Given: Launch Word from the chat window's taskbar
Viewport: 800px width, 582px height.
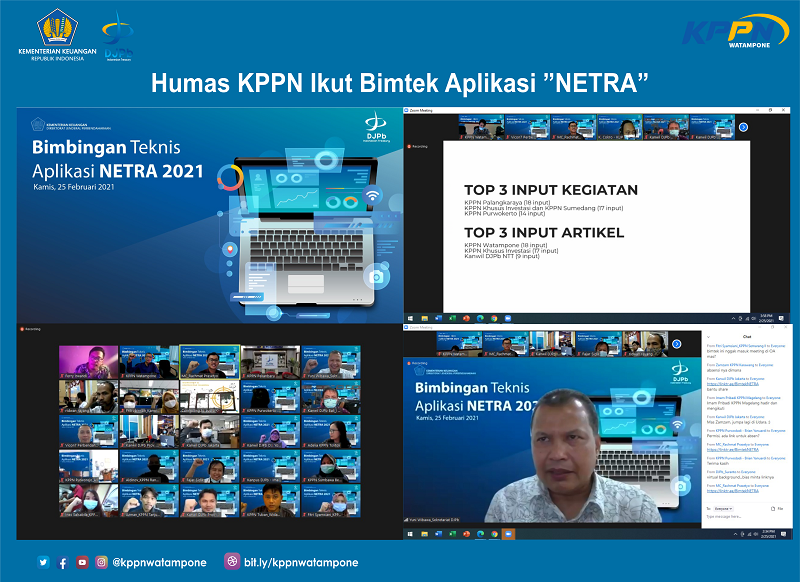Looking at the screenshot, I should coord(439,534).
